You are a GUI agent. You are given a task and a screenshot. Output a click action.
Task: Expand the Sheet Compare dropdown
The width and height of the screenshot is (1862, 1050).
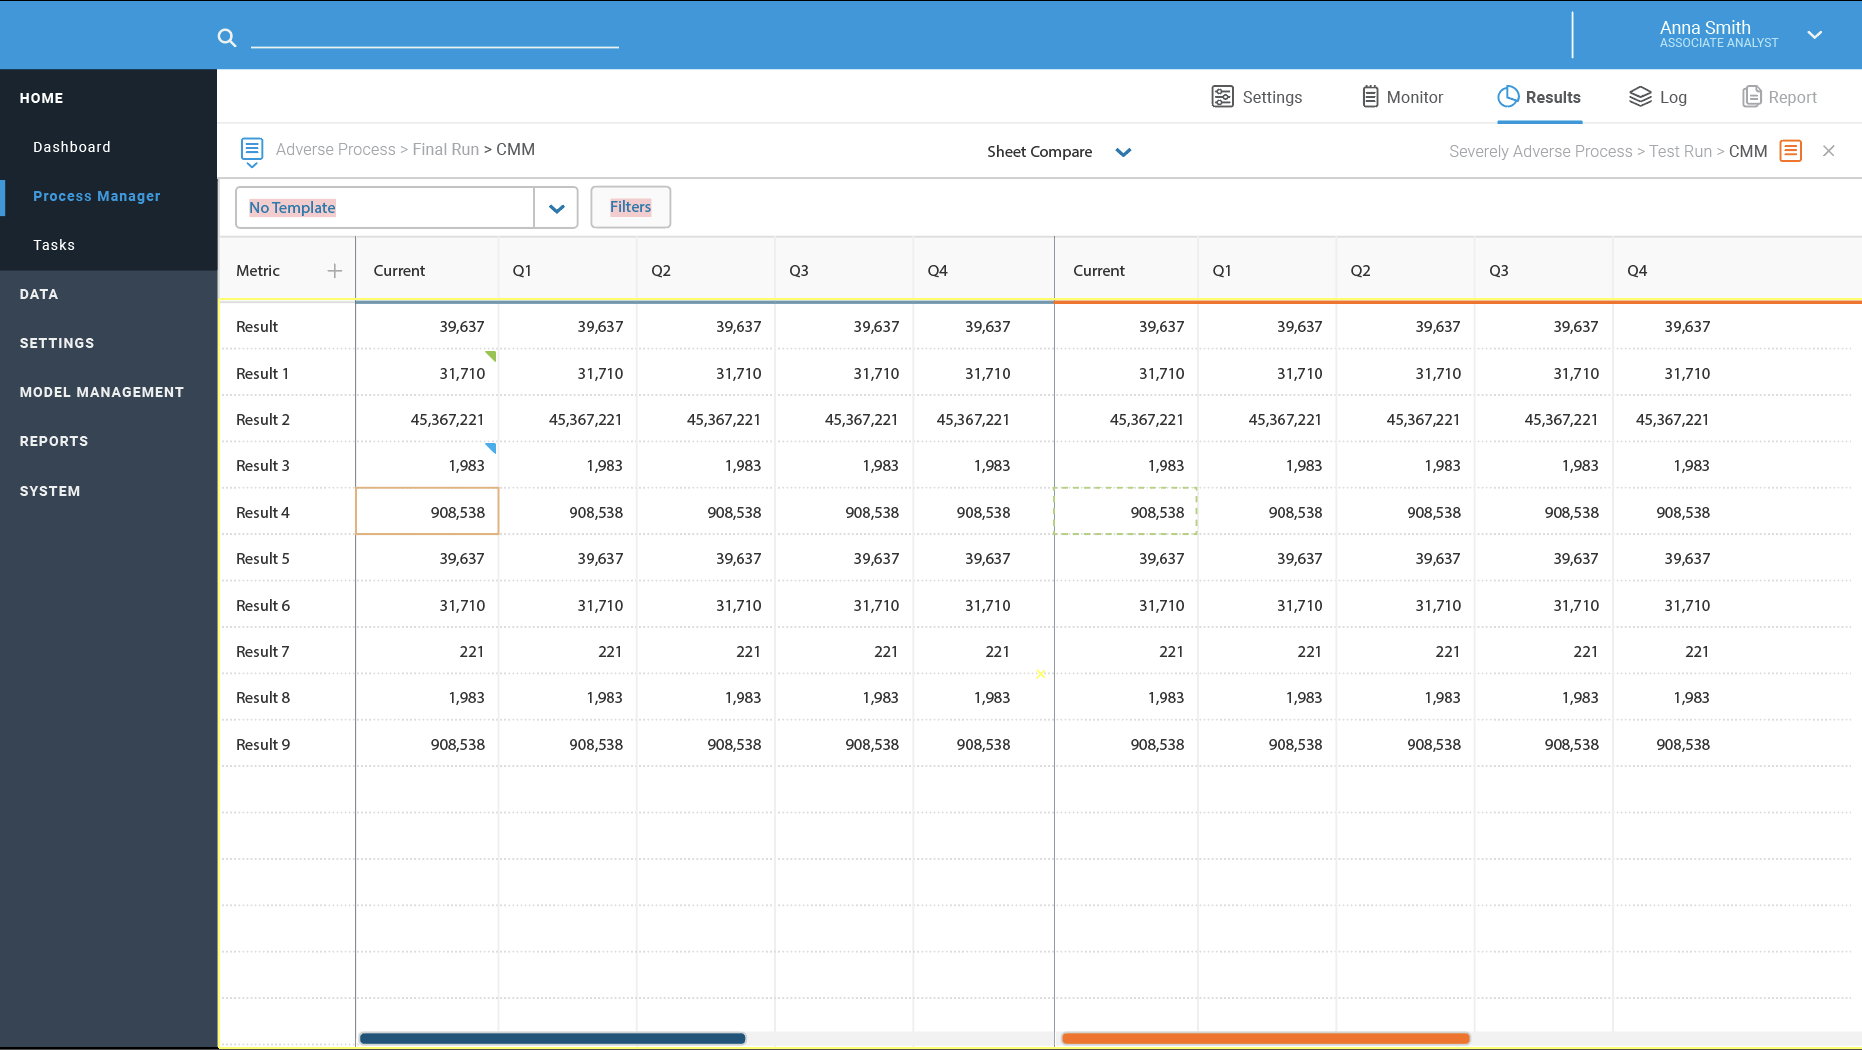click(x=1123, y=152)
